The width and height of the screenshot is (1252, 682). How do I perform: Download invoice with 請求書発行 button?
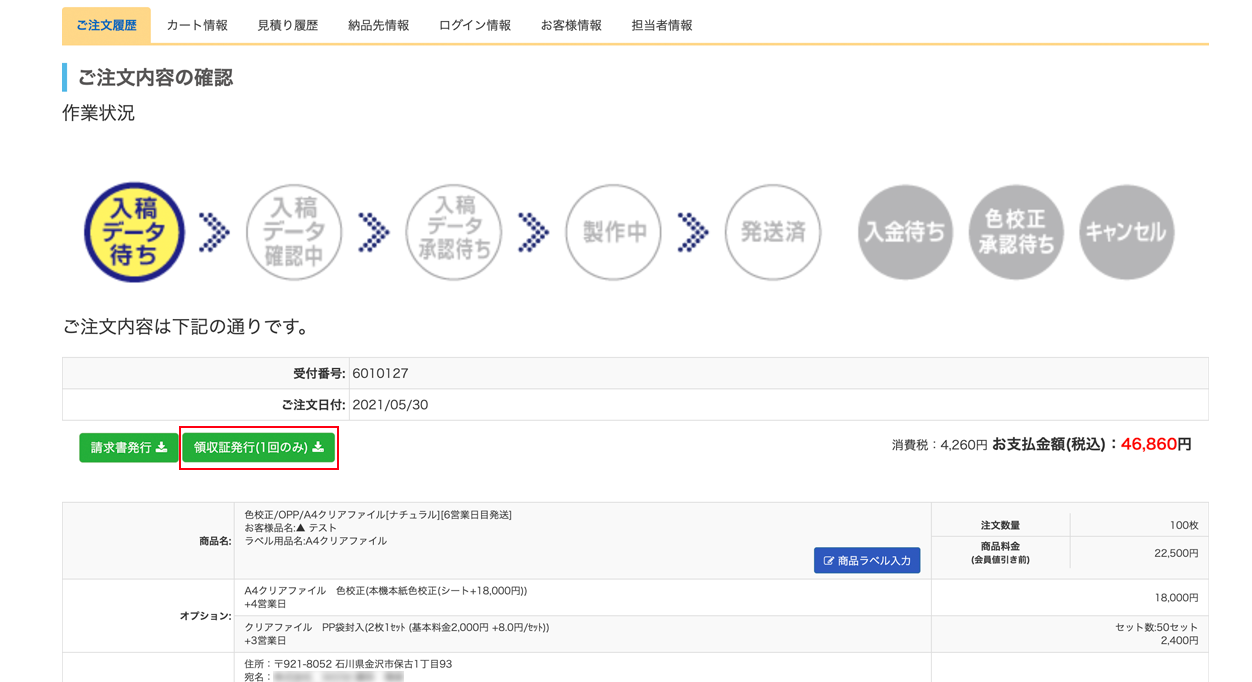[x=129, y=448]
